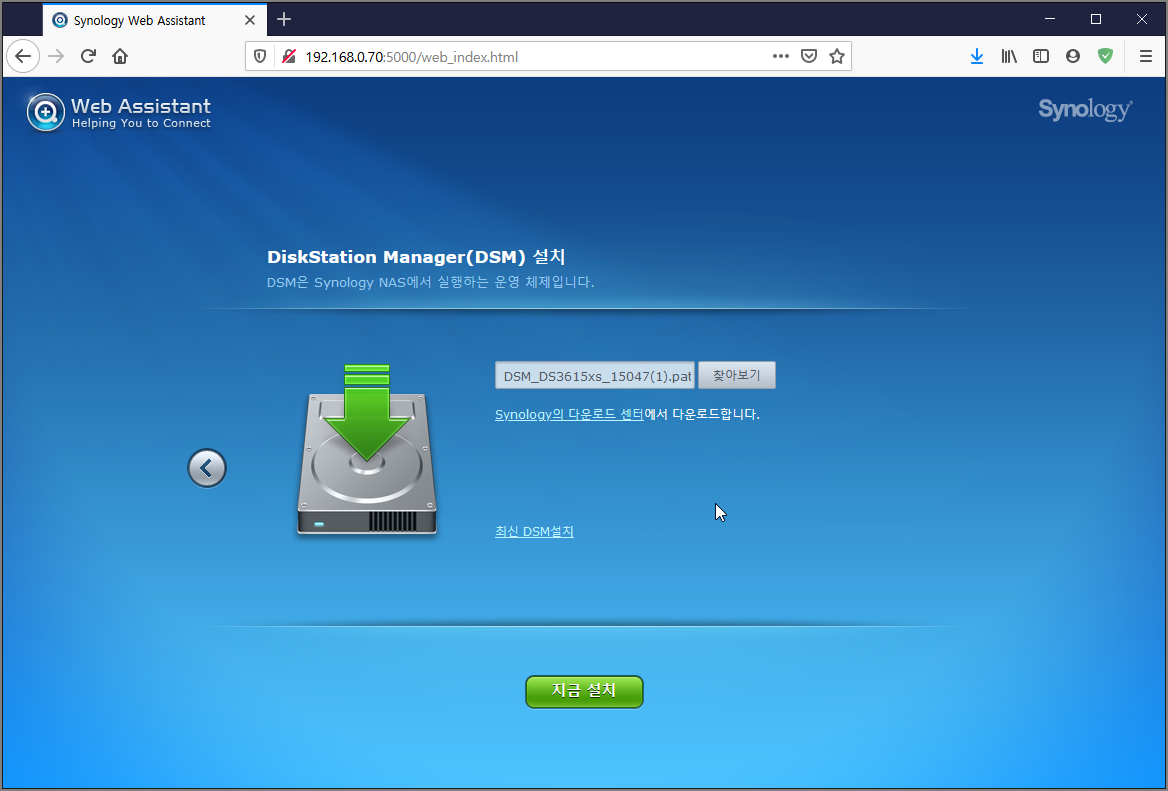This screenshot has height=791, width=1168.
Task: Save page to Pocket
Action: coord(809,57)
